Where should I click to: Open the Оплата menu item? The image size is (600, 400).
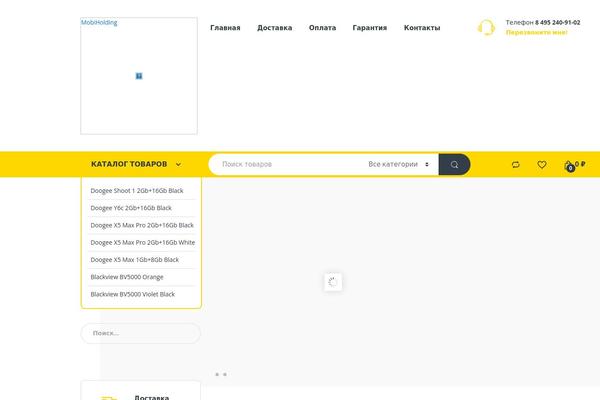tap(322, 28)
